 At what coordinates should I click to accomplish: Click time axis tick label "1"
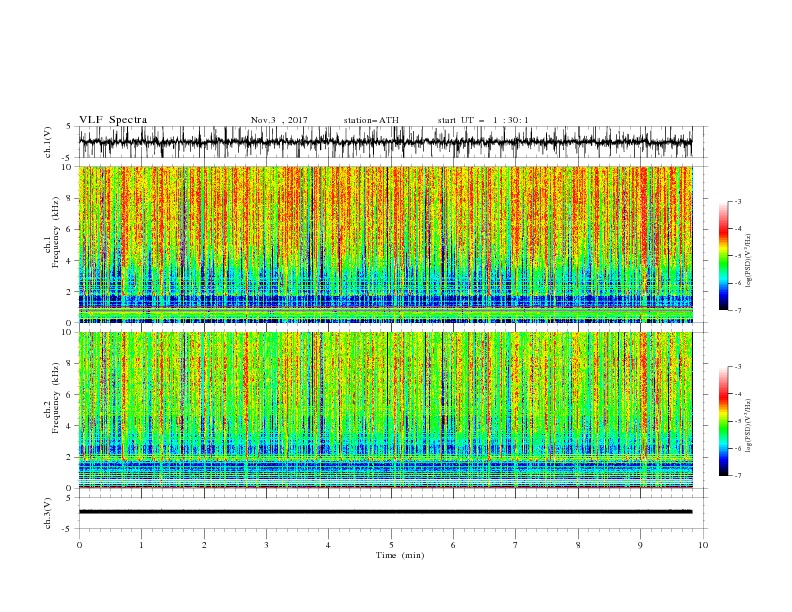click(141, 545)
